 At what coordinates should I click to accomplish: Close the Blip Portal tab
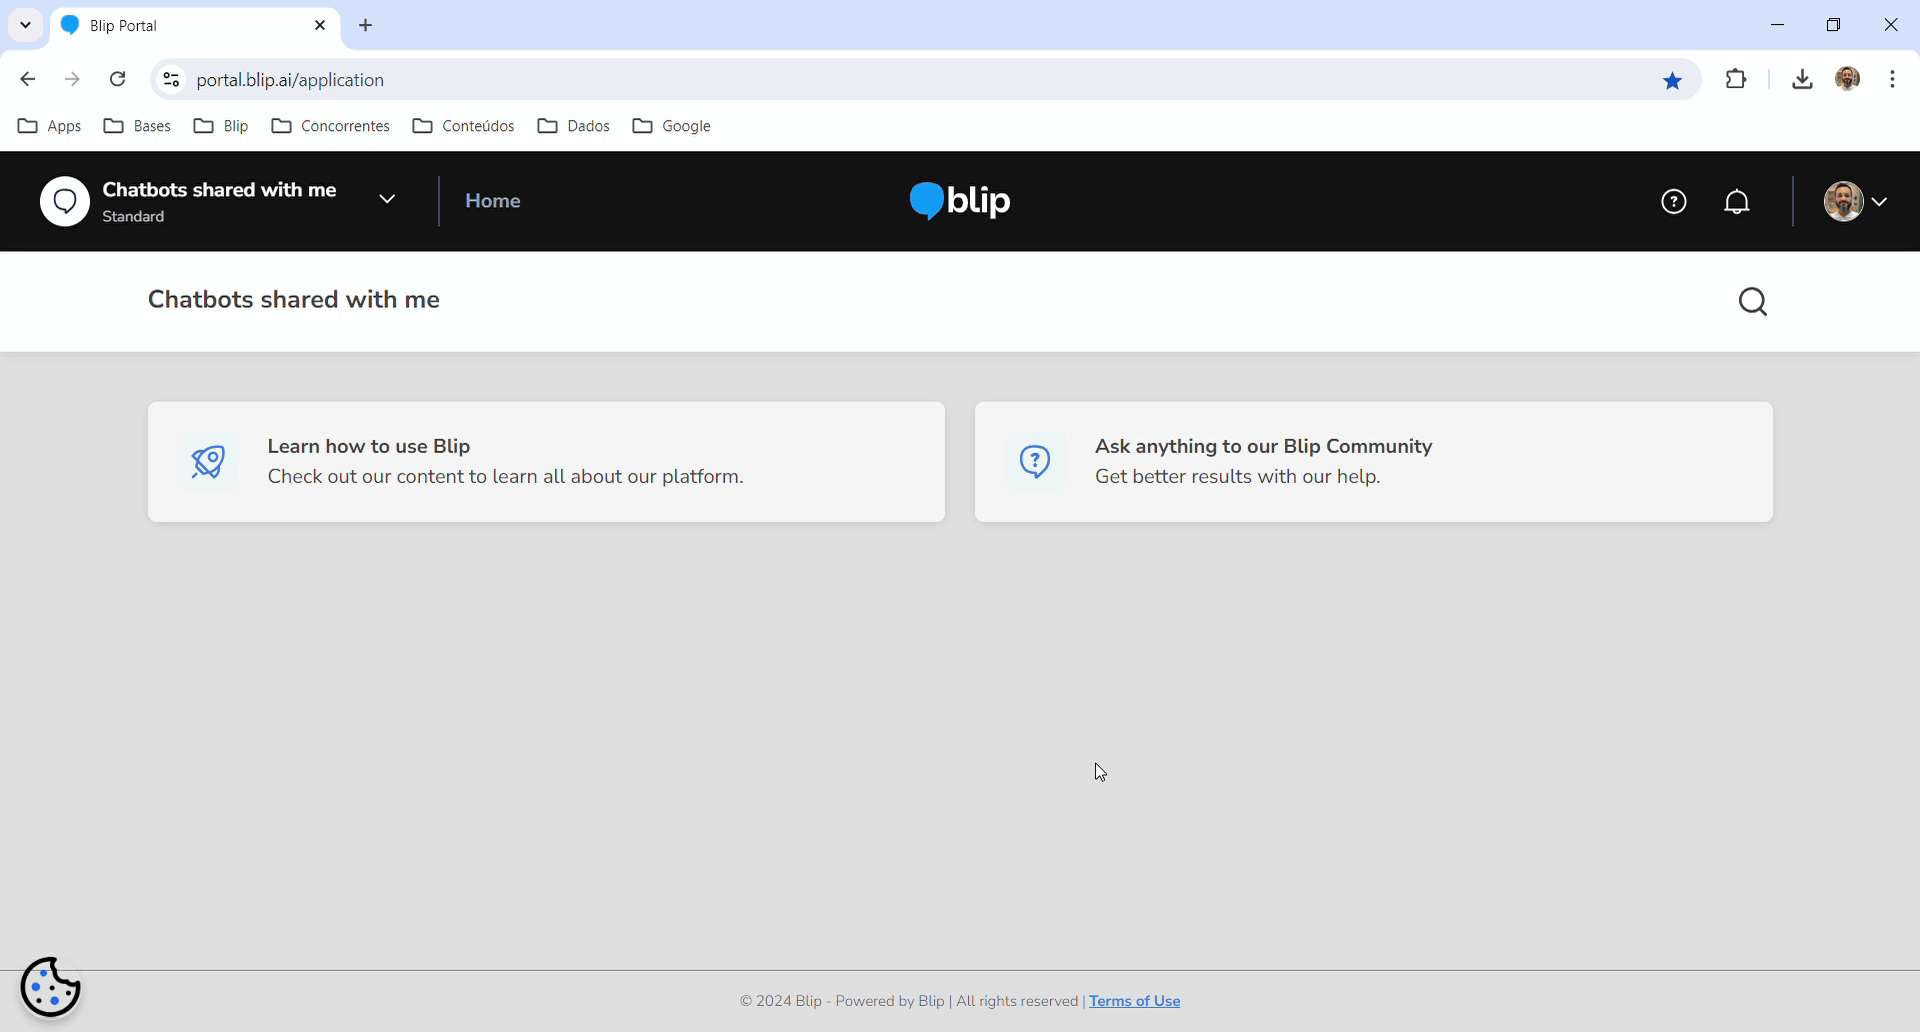(x=320, y=25)
